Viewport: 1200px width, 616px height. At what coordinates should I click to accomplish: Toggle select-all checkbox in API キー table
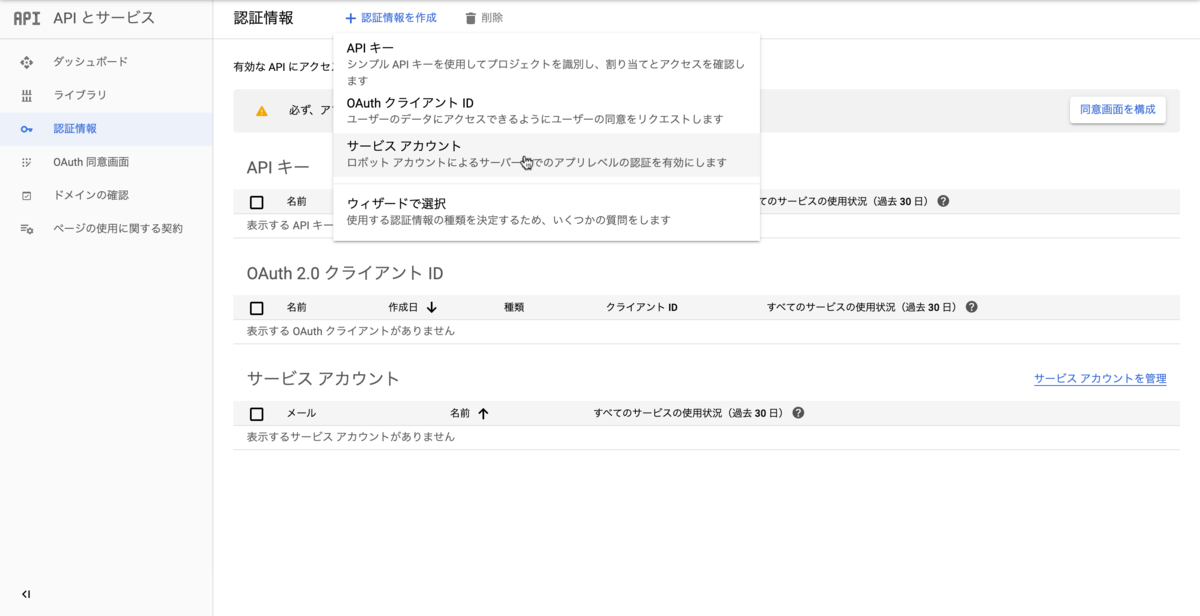click(x=257, y=202)
